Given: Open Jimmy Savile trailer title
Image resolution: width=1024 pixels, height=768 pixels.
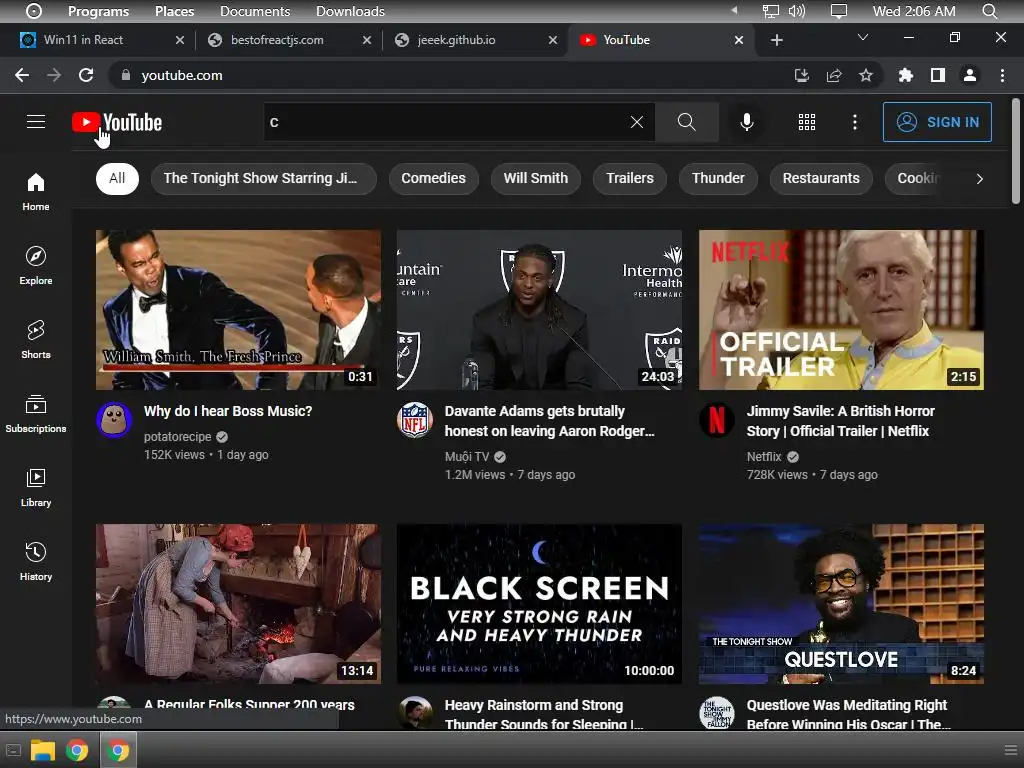Looking at the screenshot, I should click(x=840, y=421).
